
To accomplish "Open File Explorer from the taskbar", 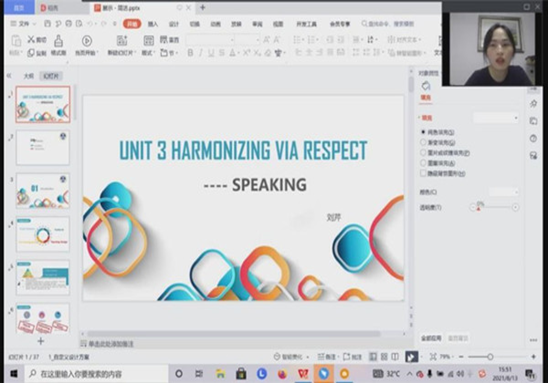I will point(220,374).
